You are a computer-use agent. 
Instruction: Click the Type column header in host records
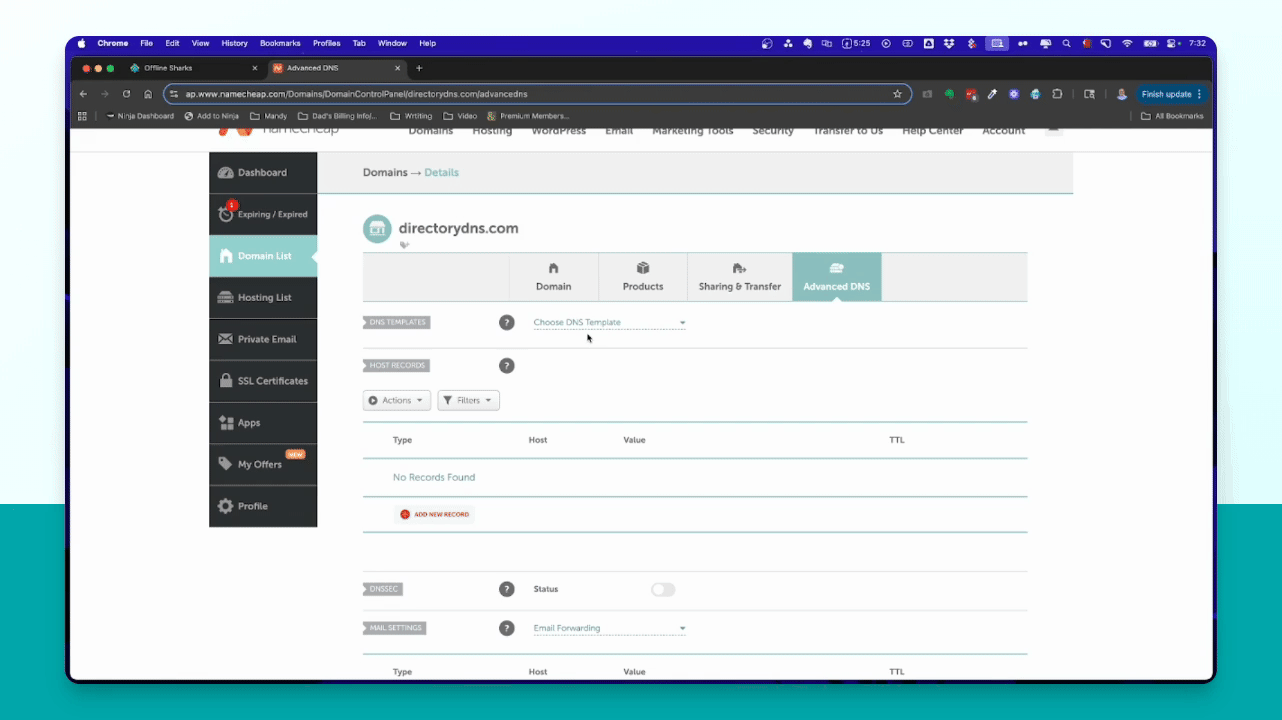[x=402, y=440]
